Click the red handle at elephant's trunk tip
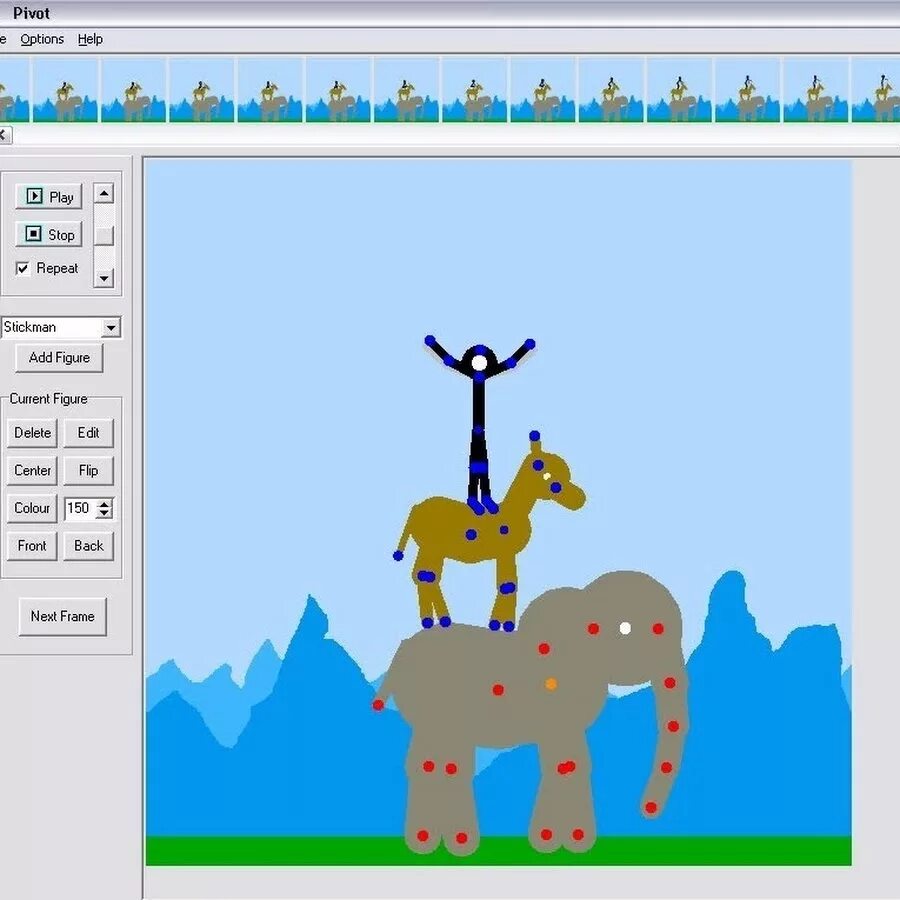 coord(651,808)
